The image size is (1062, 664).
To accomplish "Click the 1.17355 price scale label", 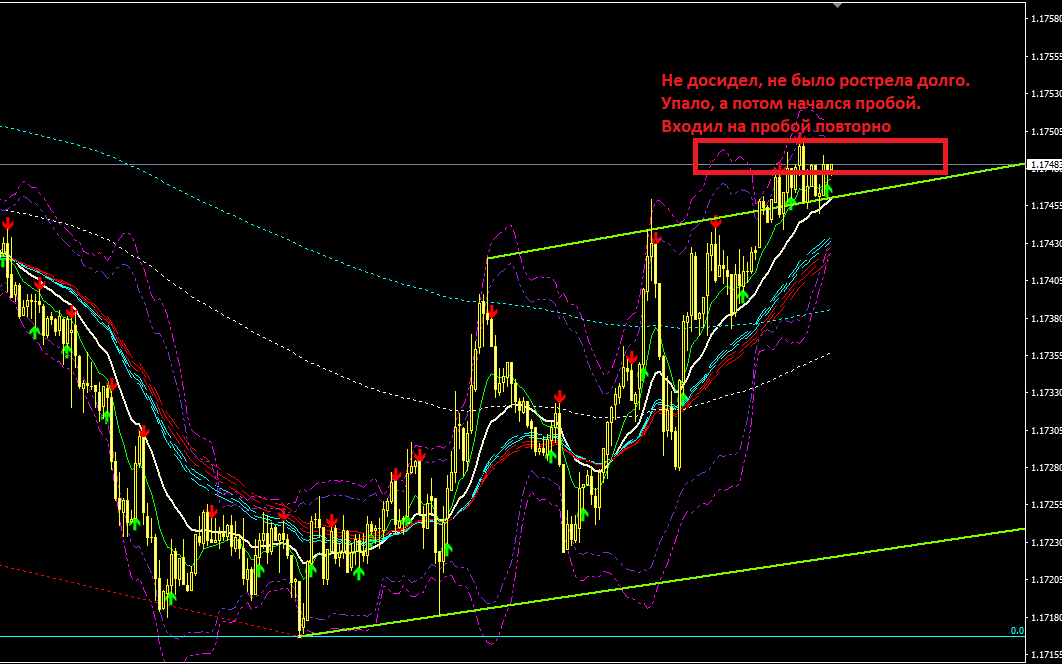I will coord(1046,355).
